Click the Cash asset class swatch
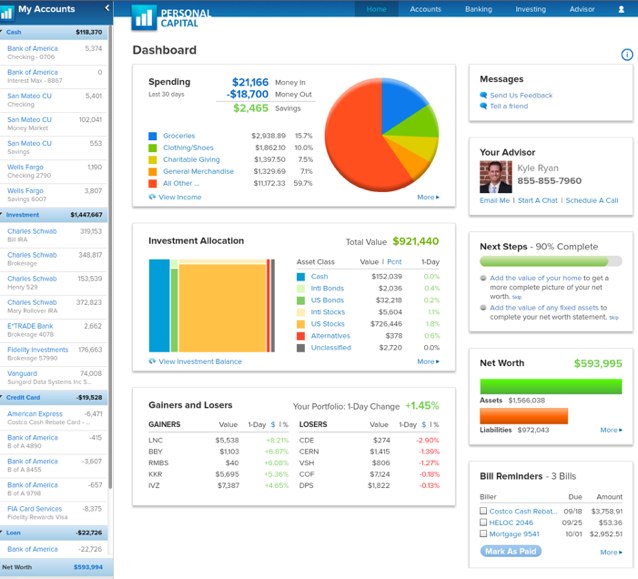The image size is (638, 579). click(301, 277)
